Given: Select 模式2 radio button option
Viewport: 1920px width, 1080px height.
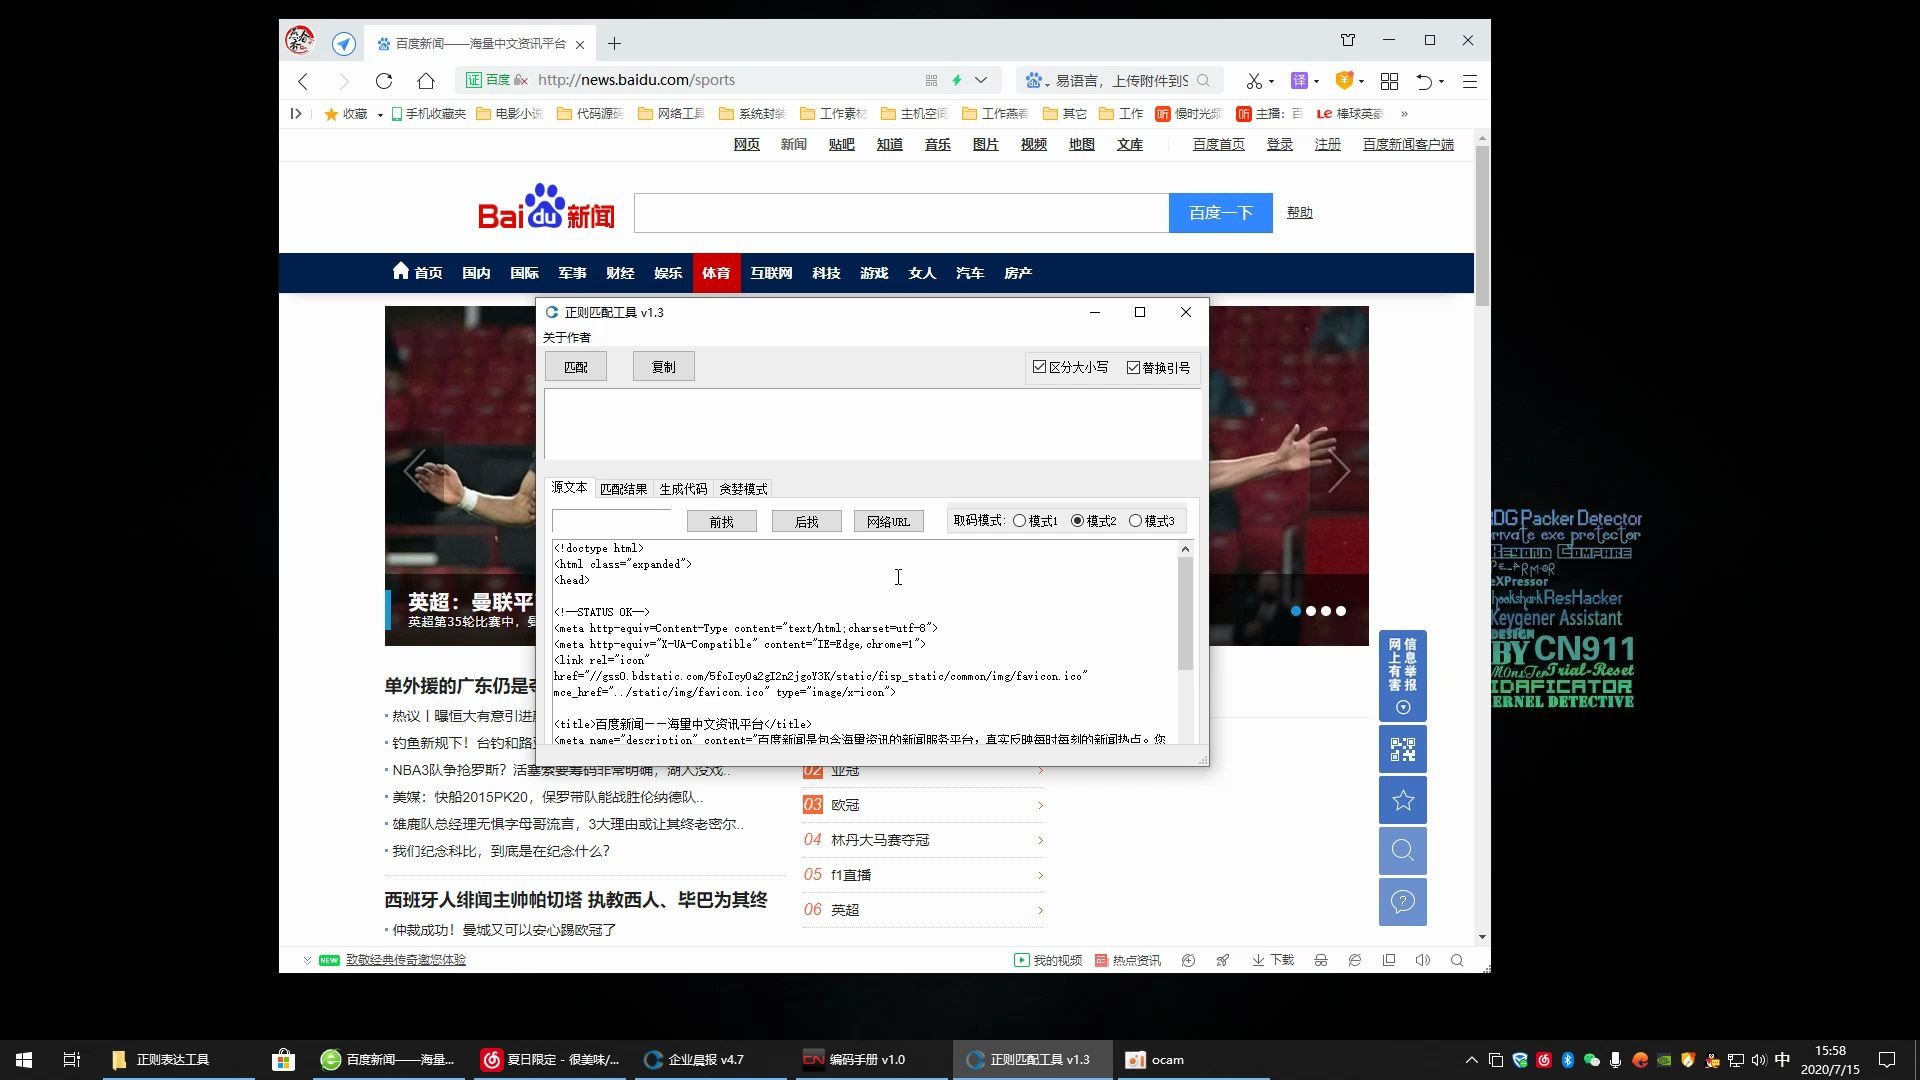Looking at the screenshot, I should 1079,521.
